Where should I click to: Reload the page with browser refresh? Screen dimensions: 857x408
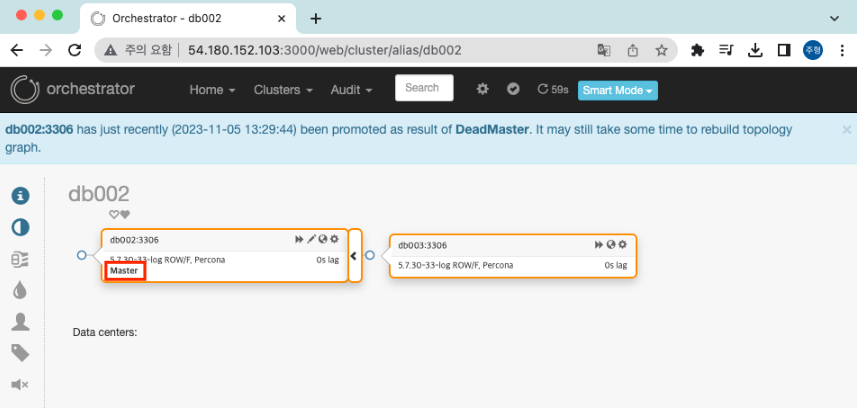[x=74, y=50]
